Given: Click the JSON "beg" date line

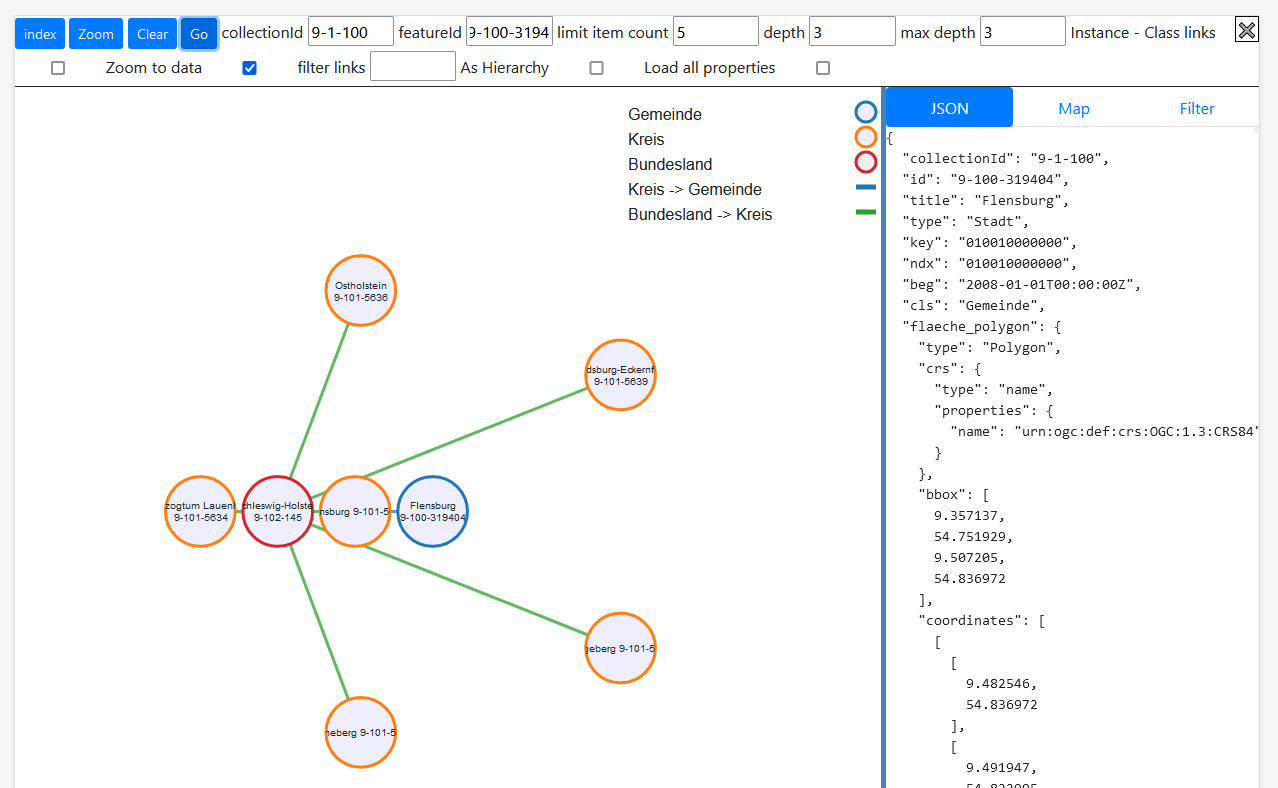Looking at the screenshot, I should coord(1022,284).
